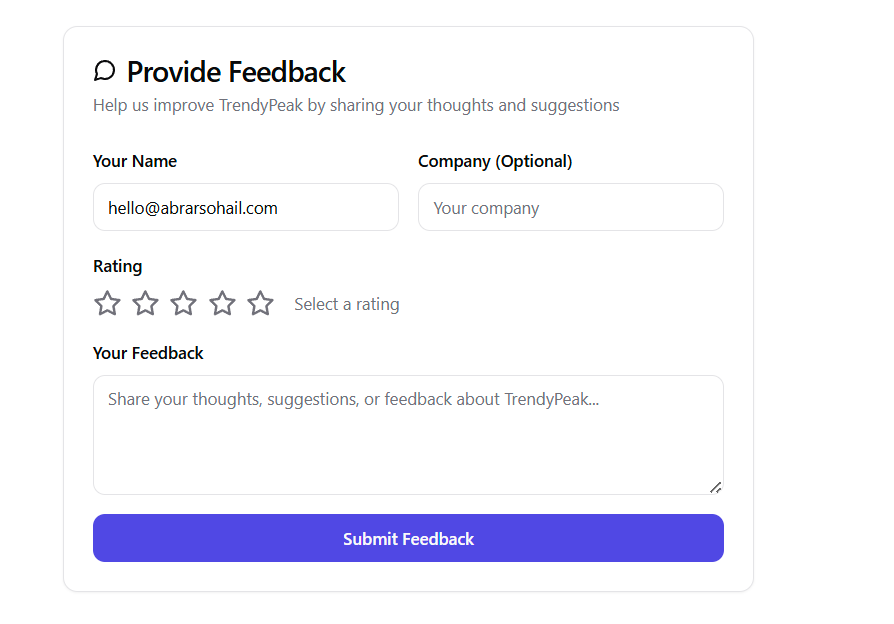This screenshot has height=624, width=894.
Task: Click the TrendyPeak description text
Action: point(356,105)
